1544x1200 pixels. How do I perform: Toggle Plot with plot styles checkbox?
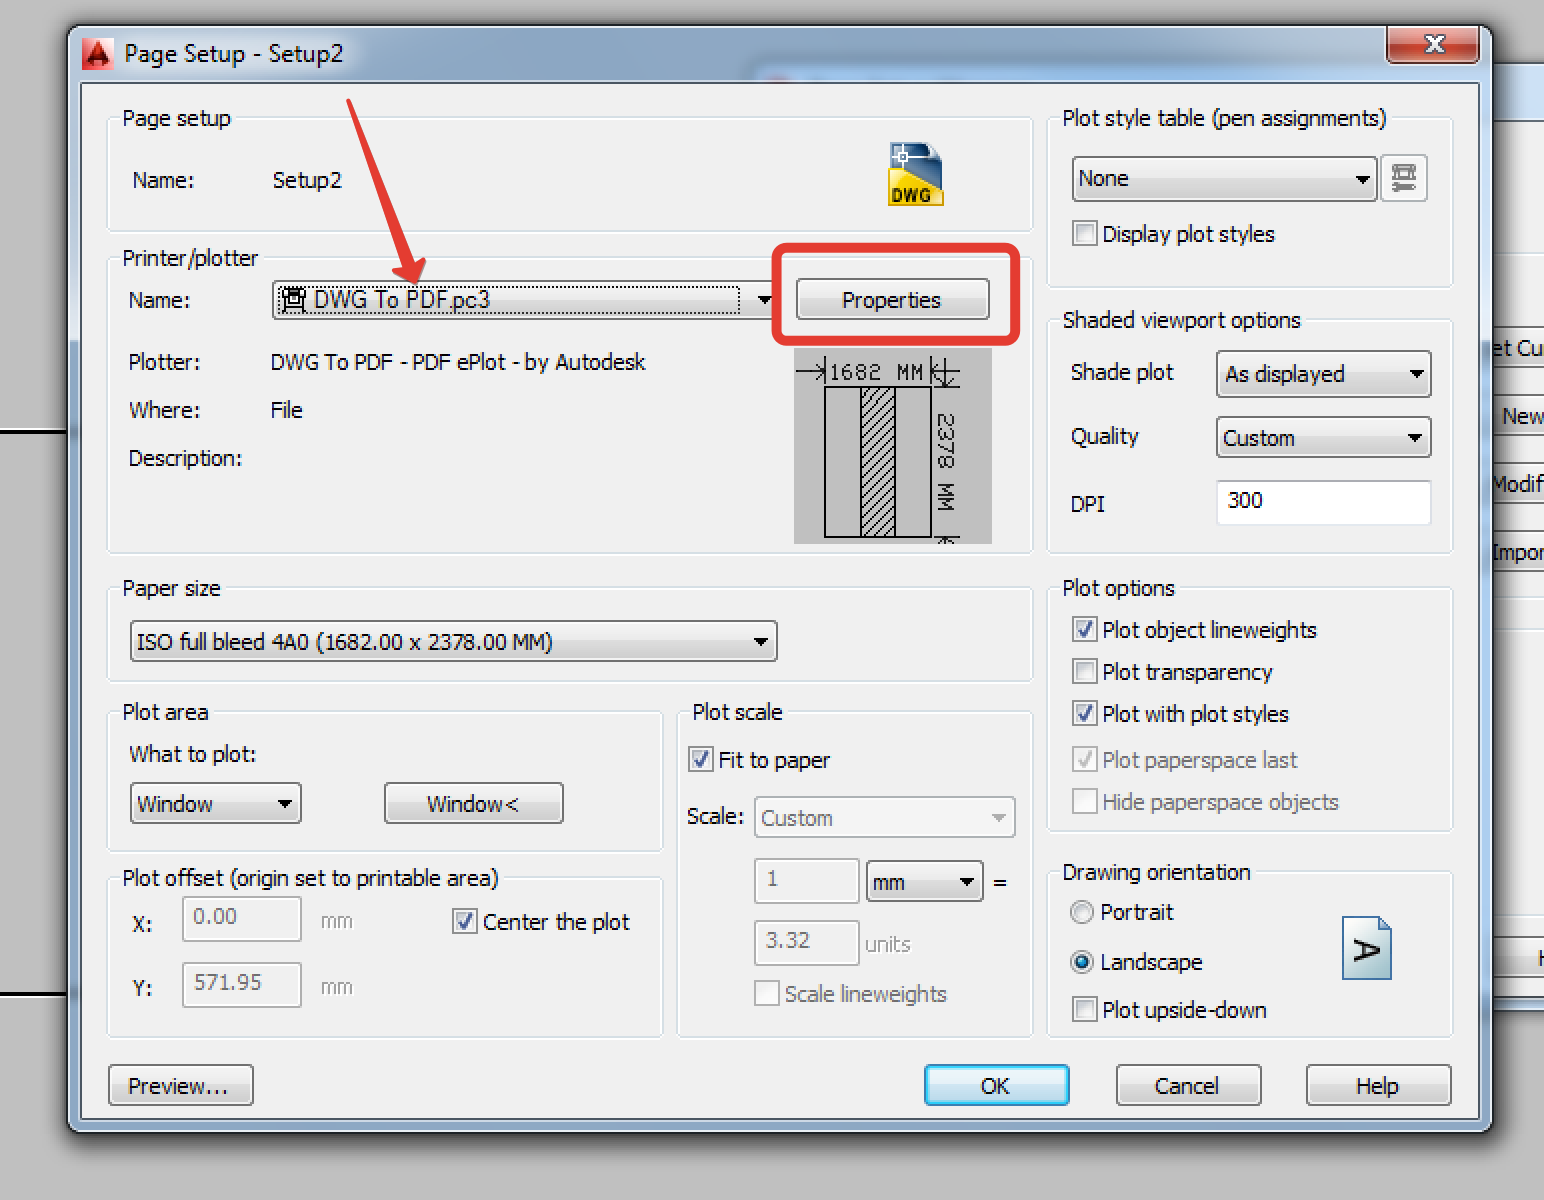pyautogui.click(x=1084, y=714)
